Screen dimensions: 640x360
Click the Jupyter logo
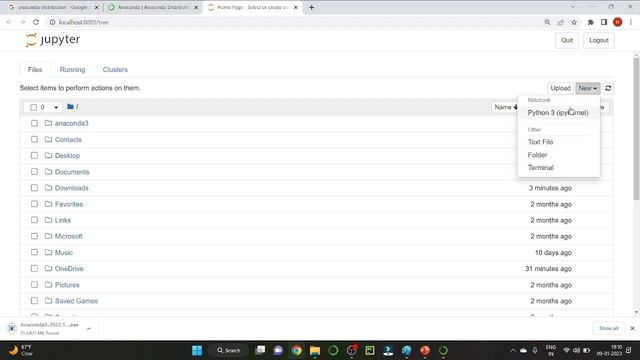(52, 40)
